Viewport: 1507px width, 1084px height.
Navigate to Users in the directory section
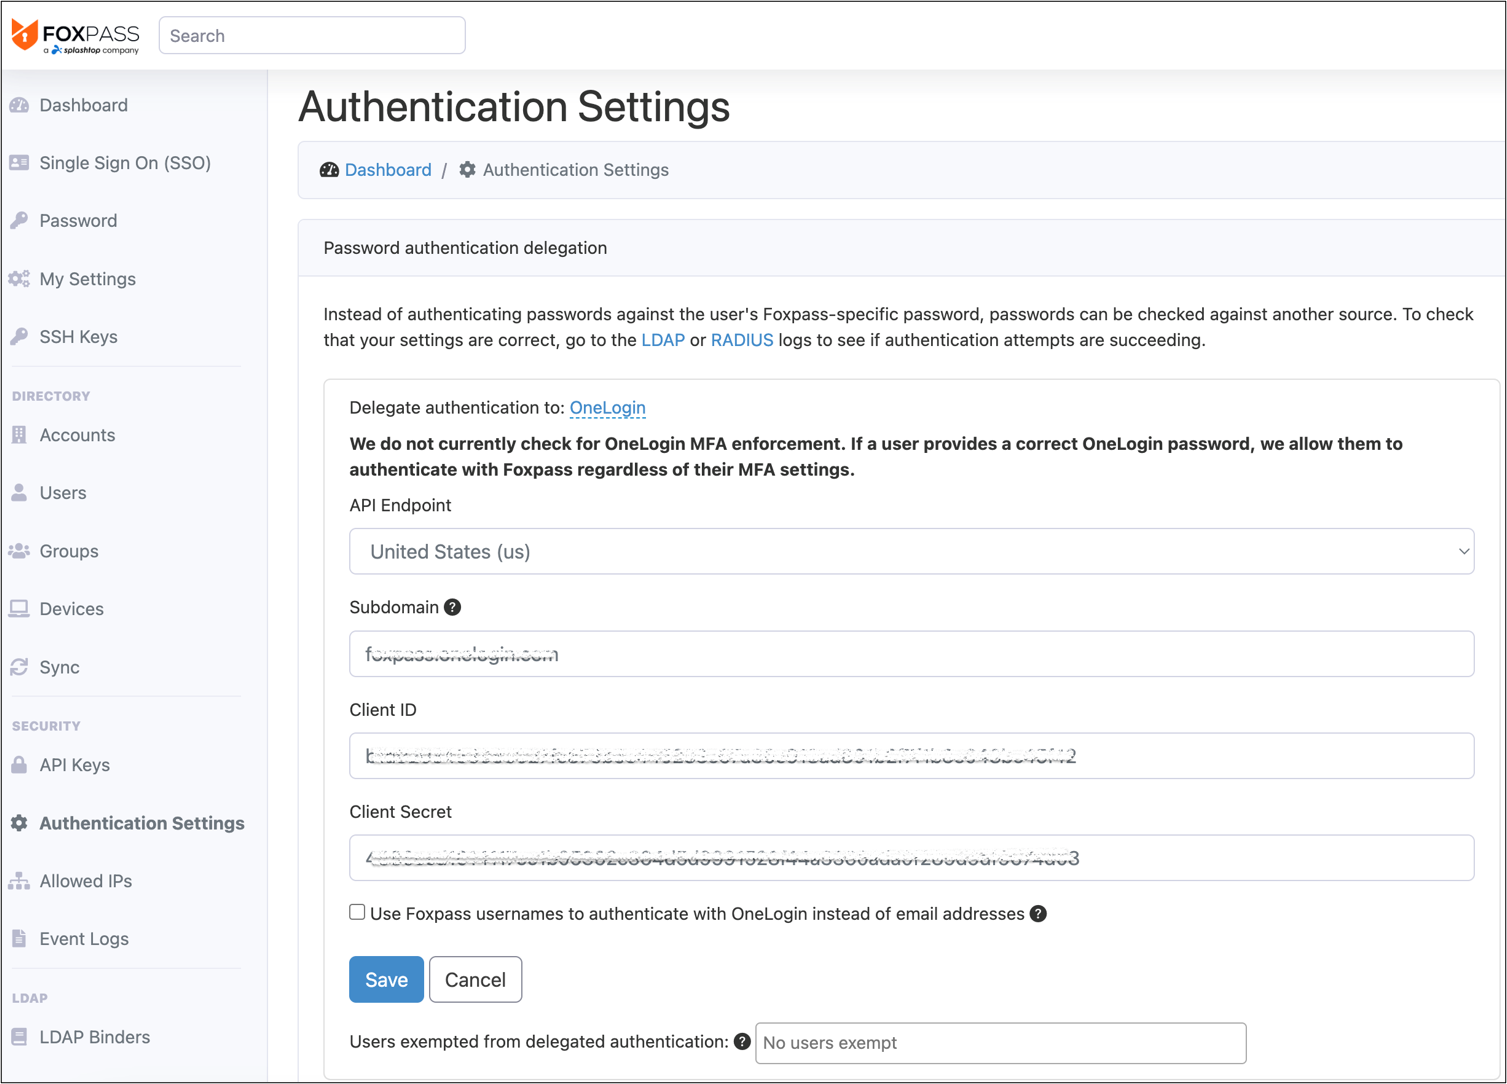point(63,493)
